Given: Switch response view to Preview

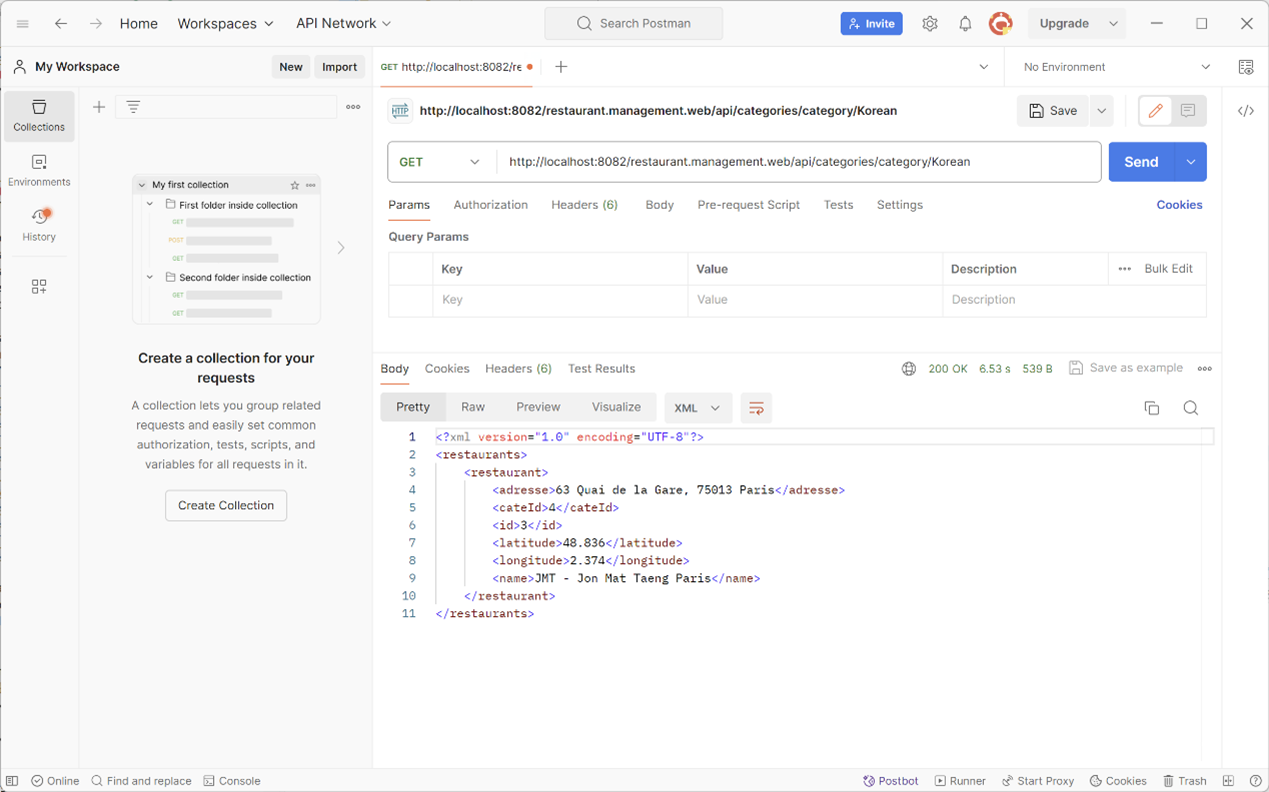Looking at the screenshot, I should 538,408.
